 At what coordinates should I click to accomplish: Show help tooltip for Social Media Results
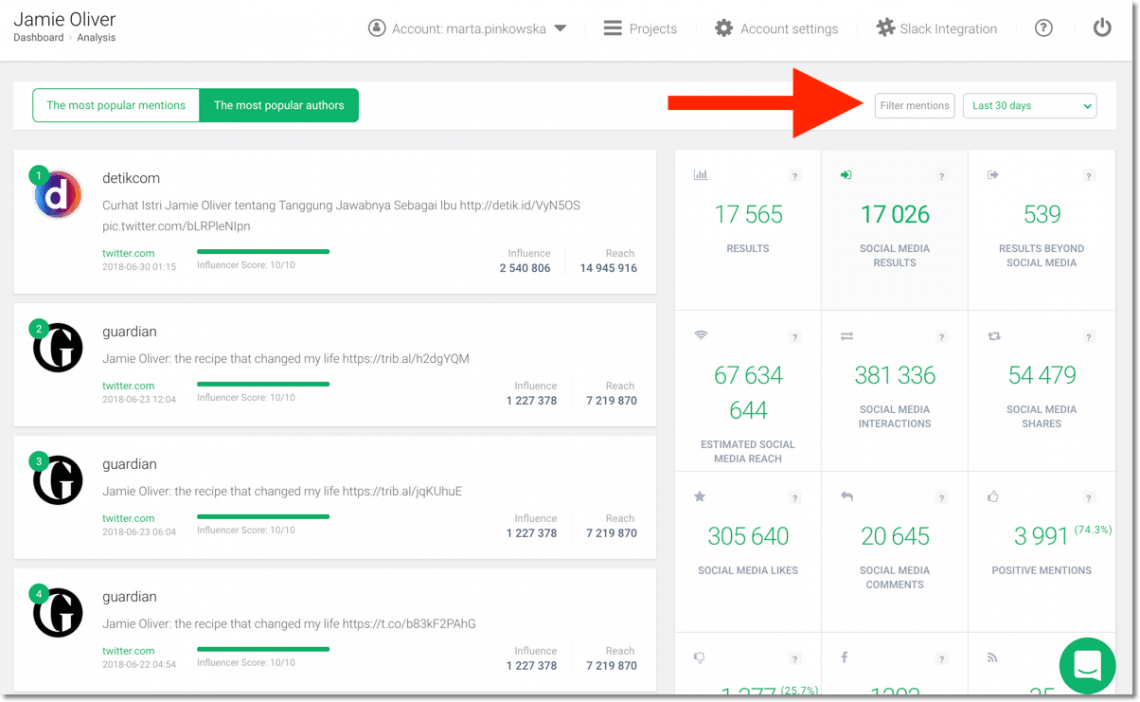click(x=942, y=176)
